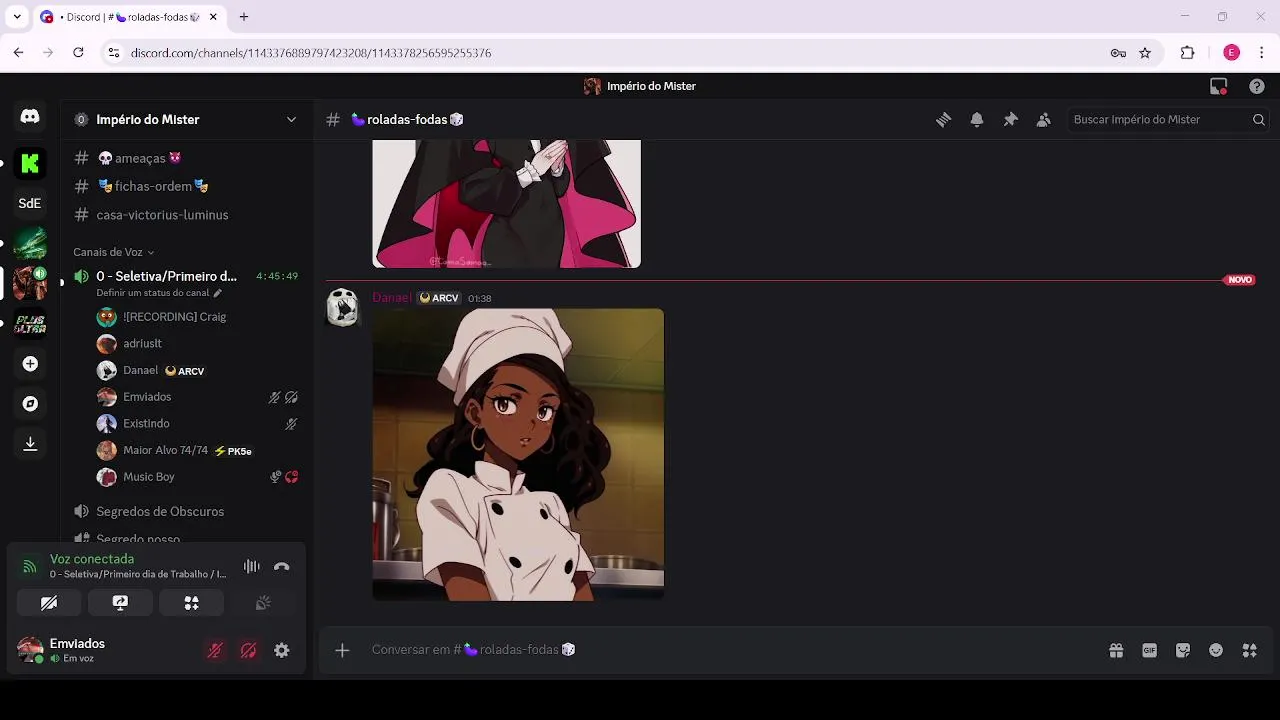1280x720 pixels.
Task: Open 0 - Seletiva/Primeiro voice channel
Action: coord(166,276)
